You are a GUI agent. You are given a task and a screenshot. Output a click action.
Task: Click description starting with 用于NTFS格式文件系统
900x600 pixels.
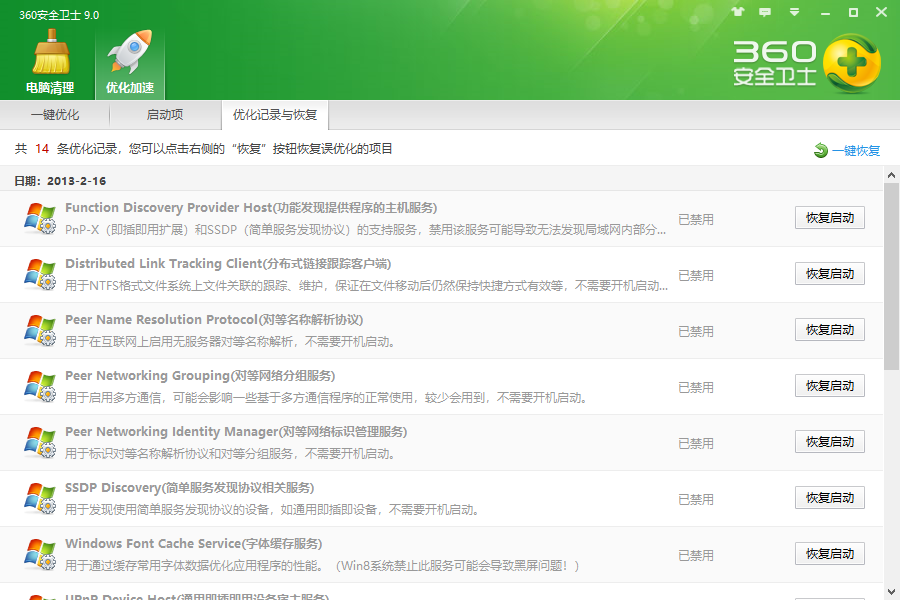pos(366,285)
